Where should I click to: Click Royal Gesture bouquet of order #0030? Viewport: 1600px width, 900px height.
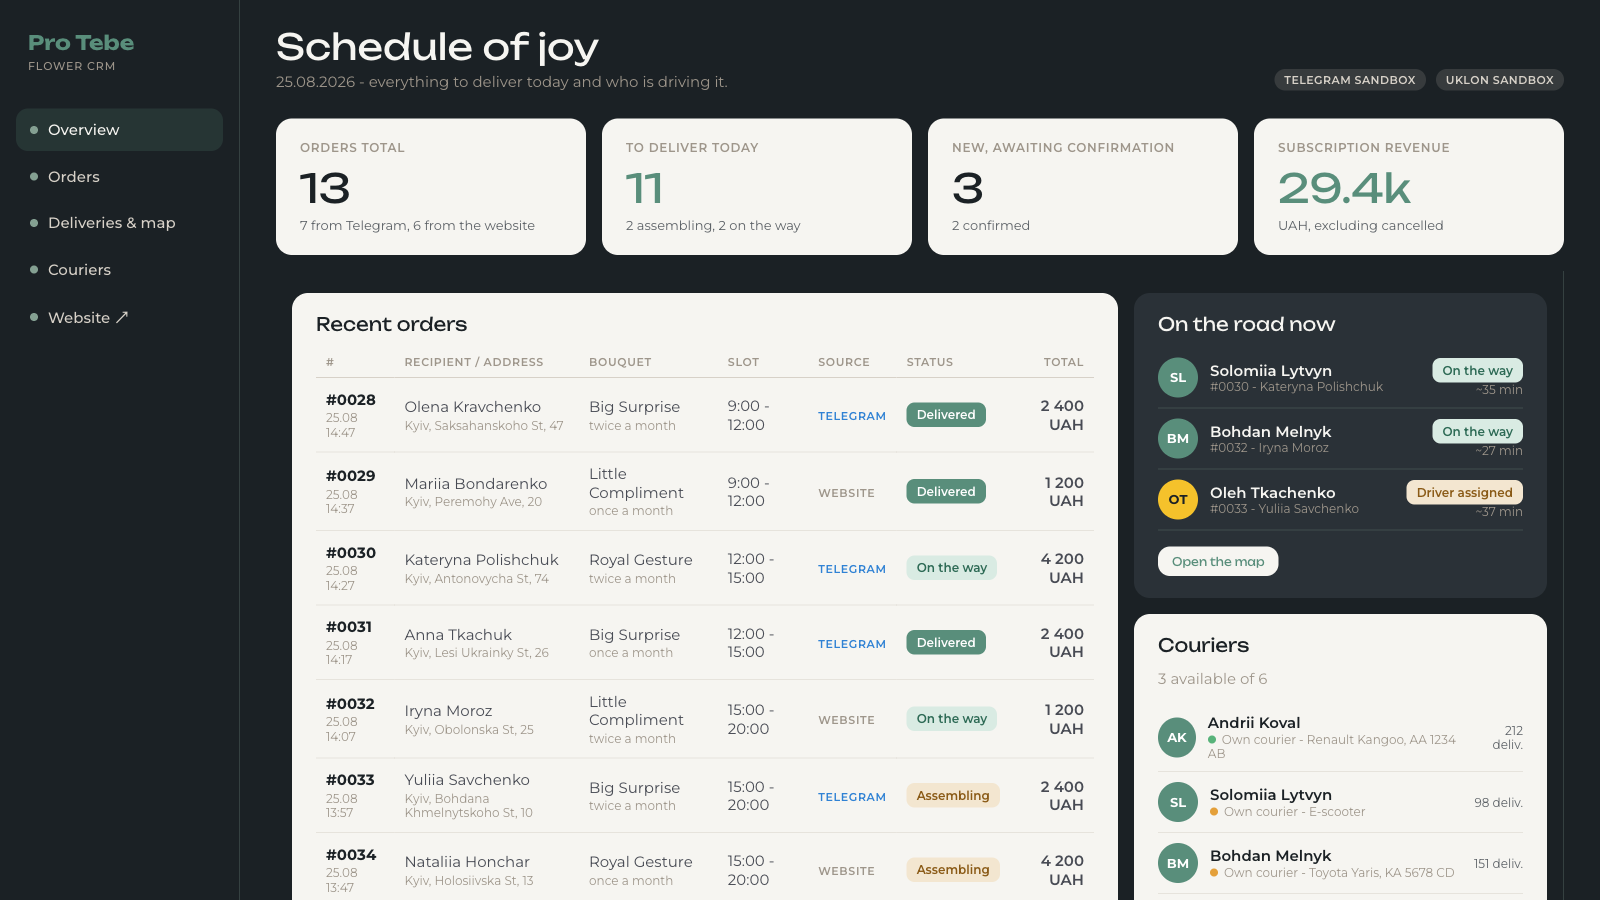(x=641, y=560)
